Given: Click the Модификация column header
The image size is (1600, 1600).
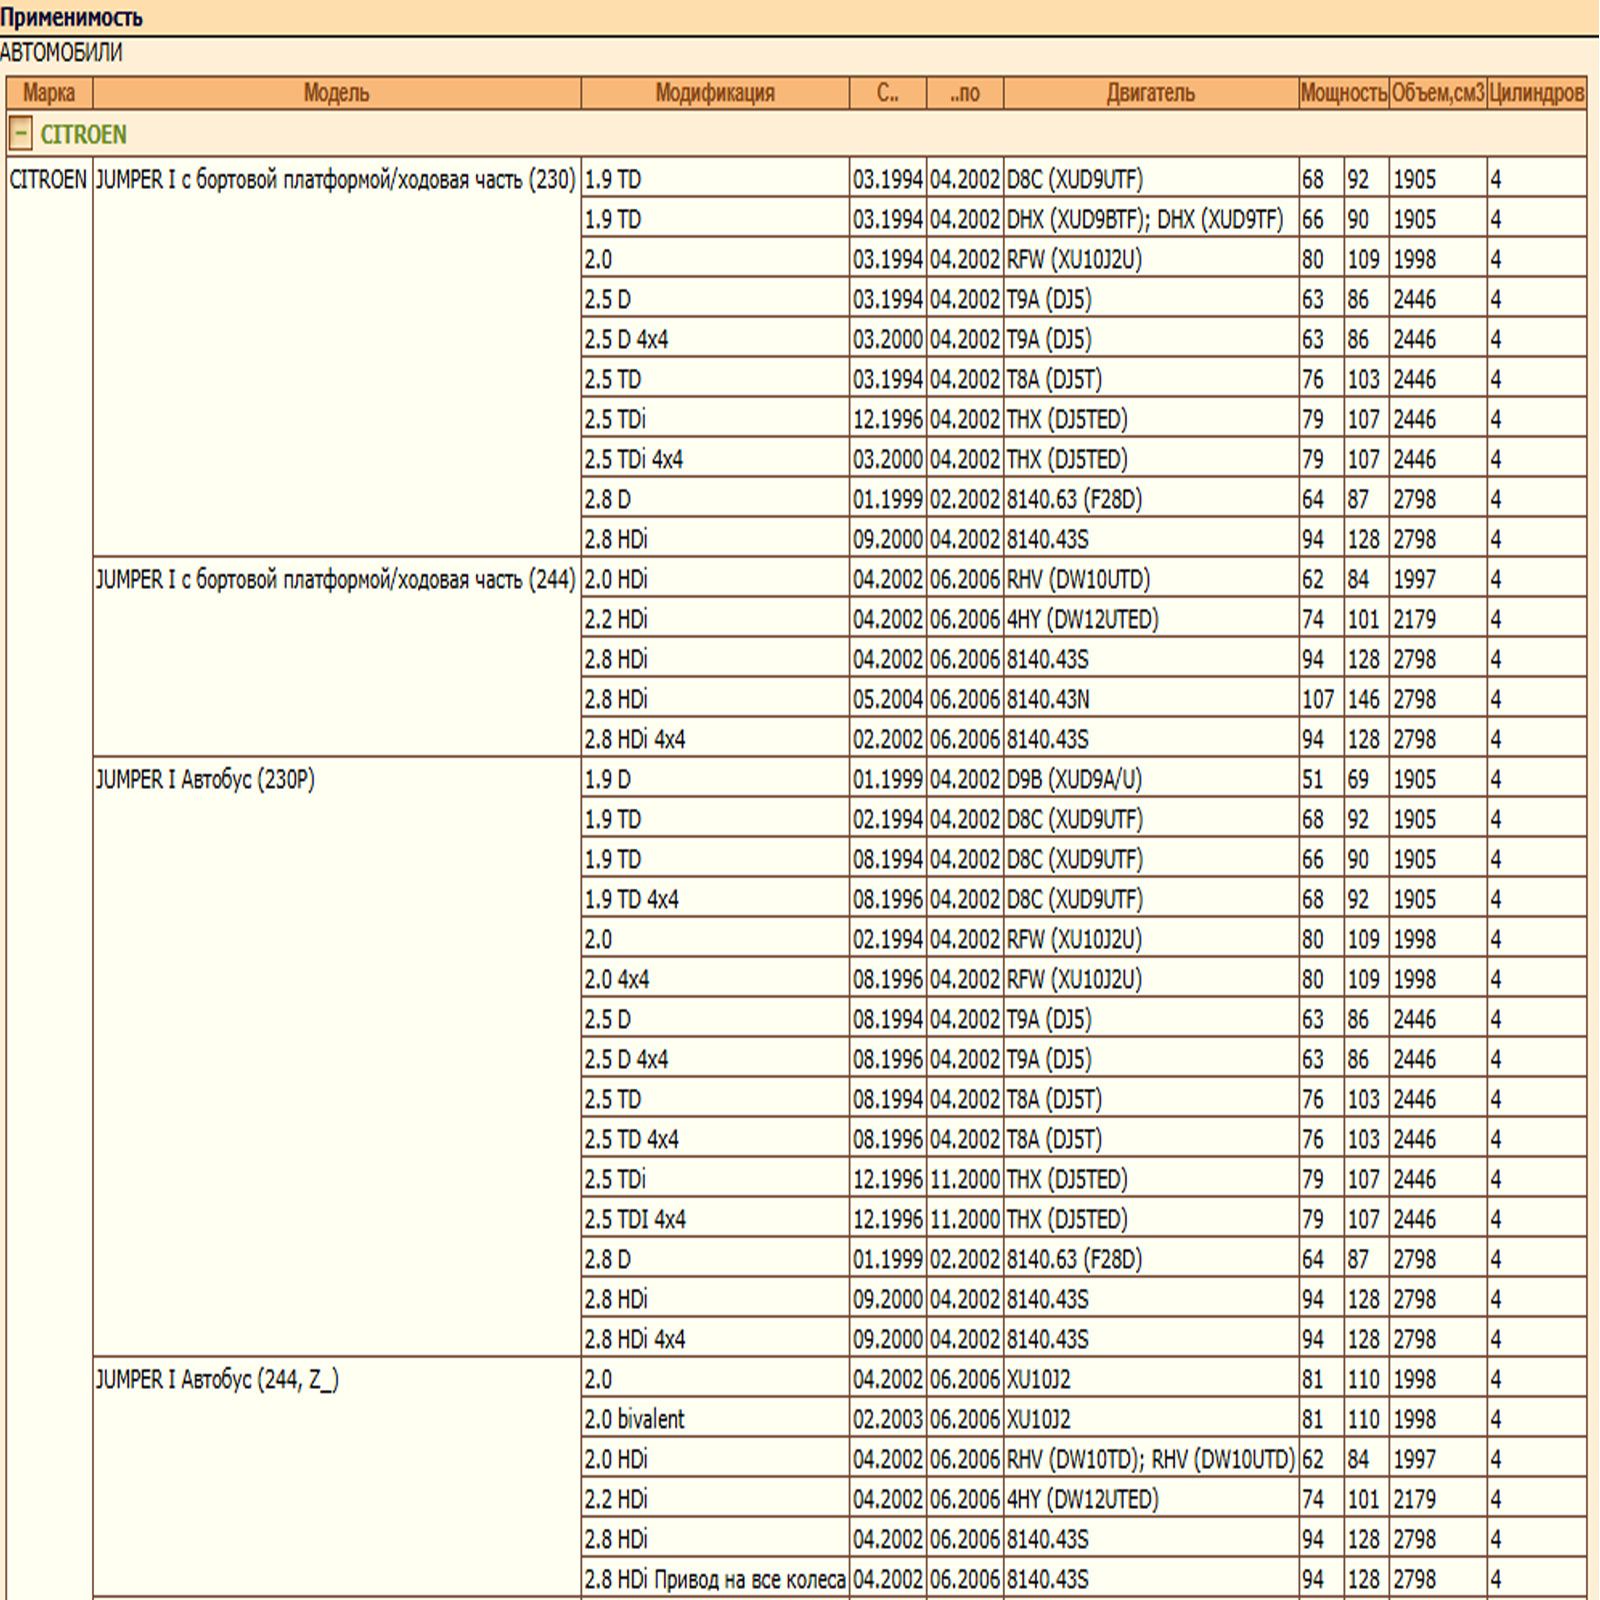Looking at the screenshot, I should tap(715, 93).
